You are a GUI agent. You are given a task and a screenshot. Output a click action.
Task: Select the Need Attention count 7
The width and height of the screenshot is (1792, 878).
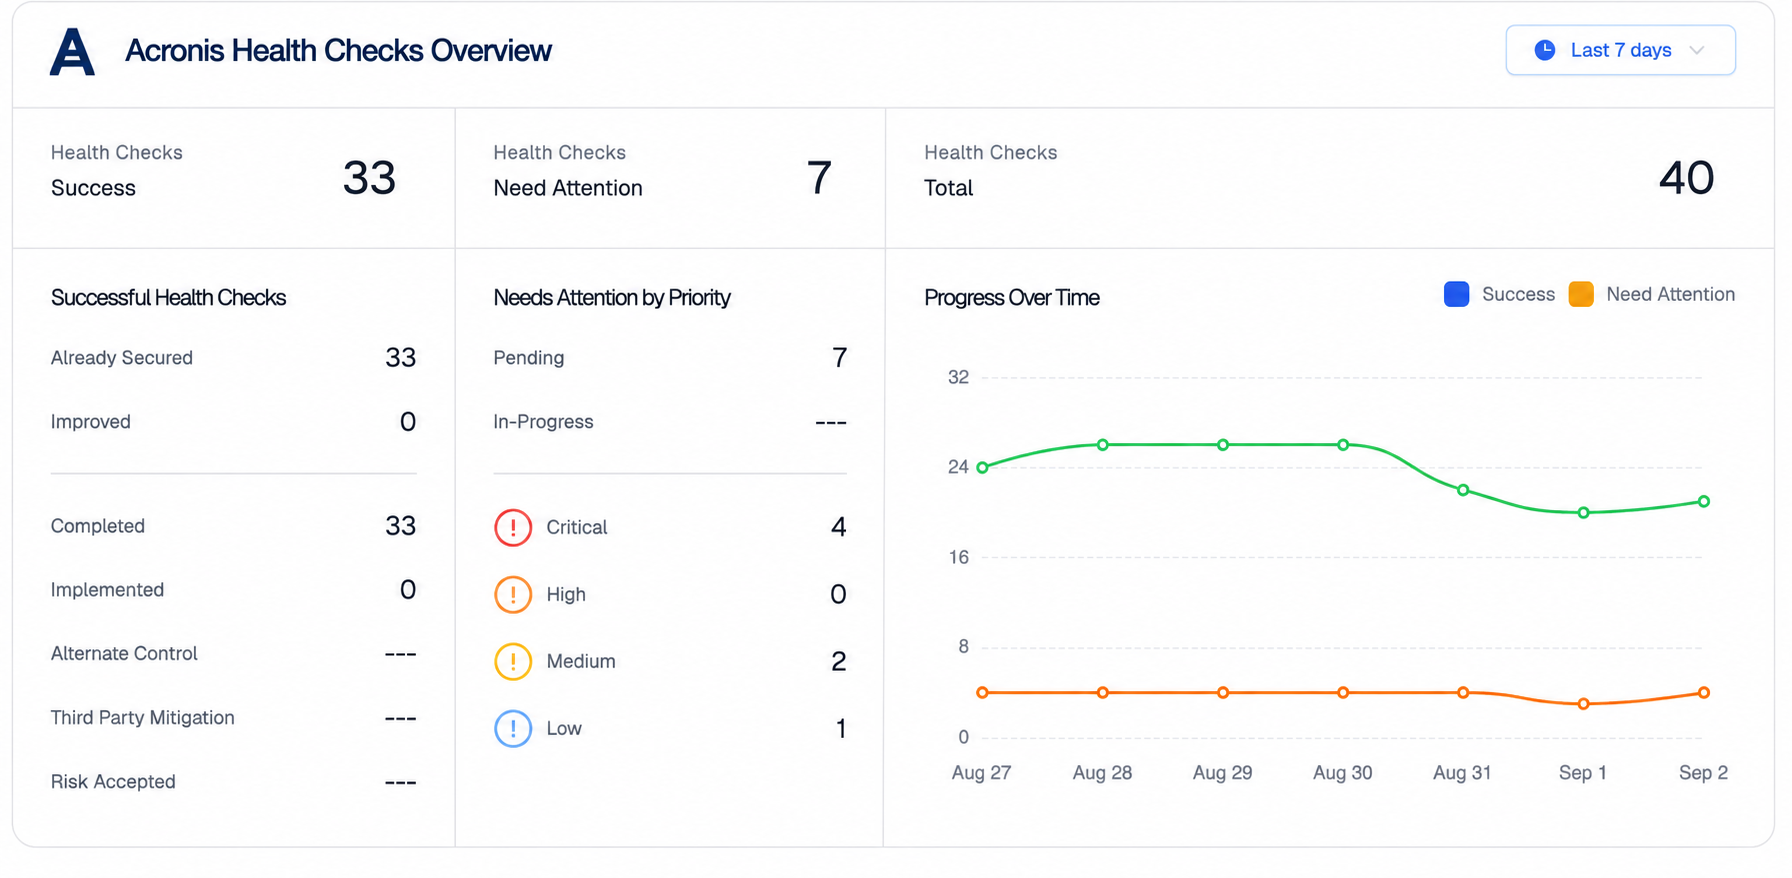(x=819, y=178)
